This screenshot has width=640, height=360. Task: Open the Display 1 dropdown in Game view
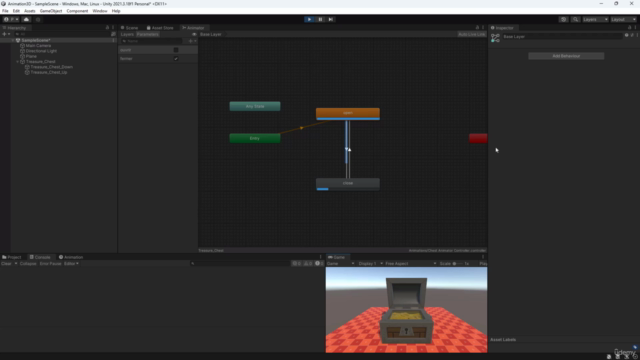point(370,264)
